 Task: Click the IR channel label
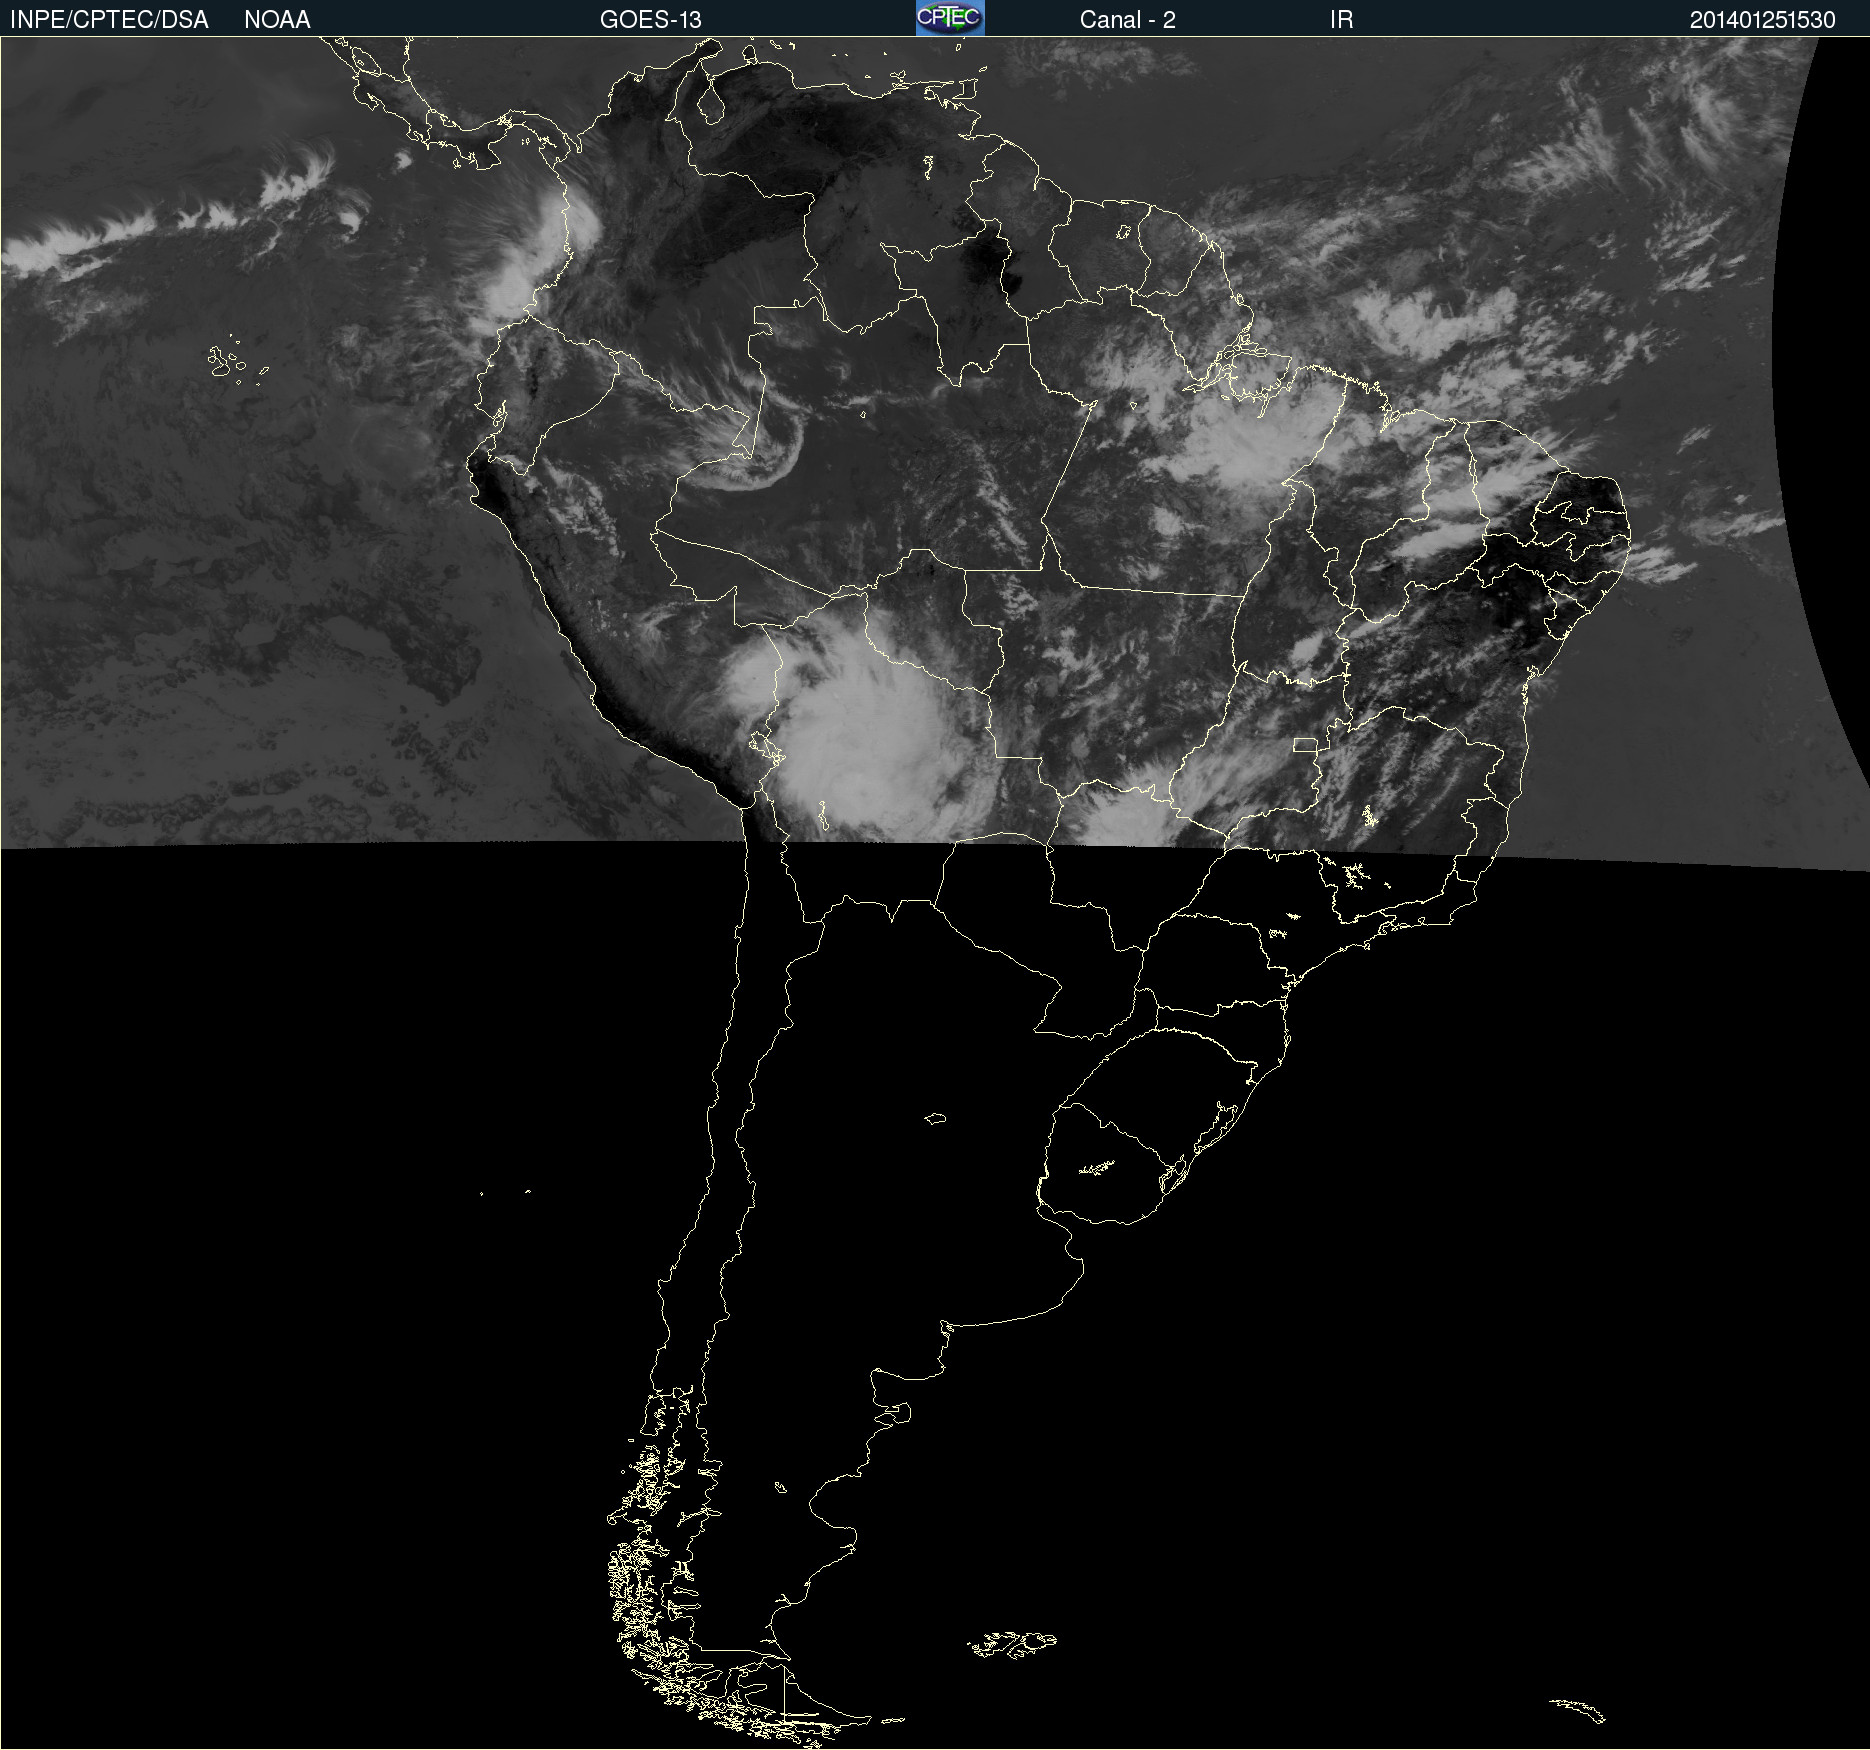pyautogui.click(x=1341, y=20)
